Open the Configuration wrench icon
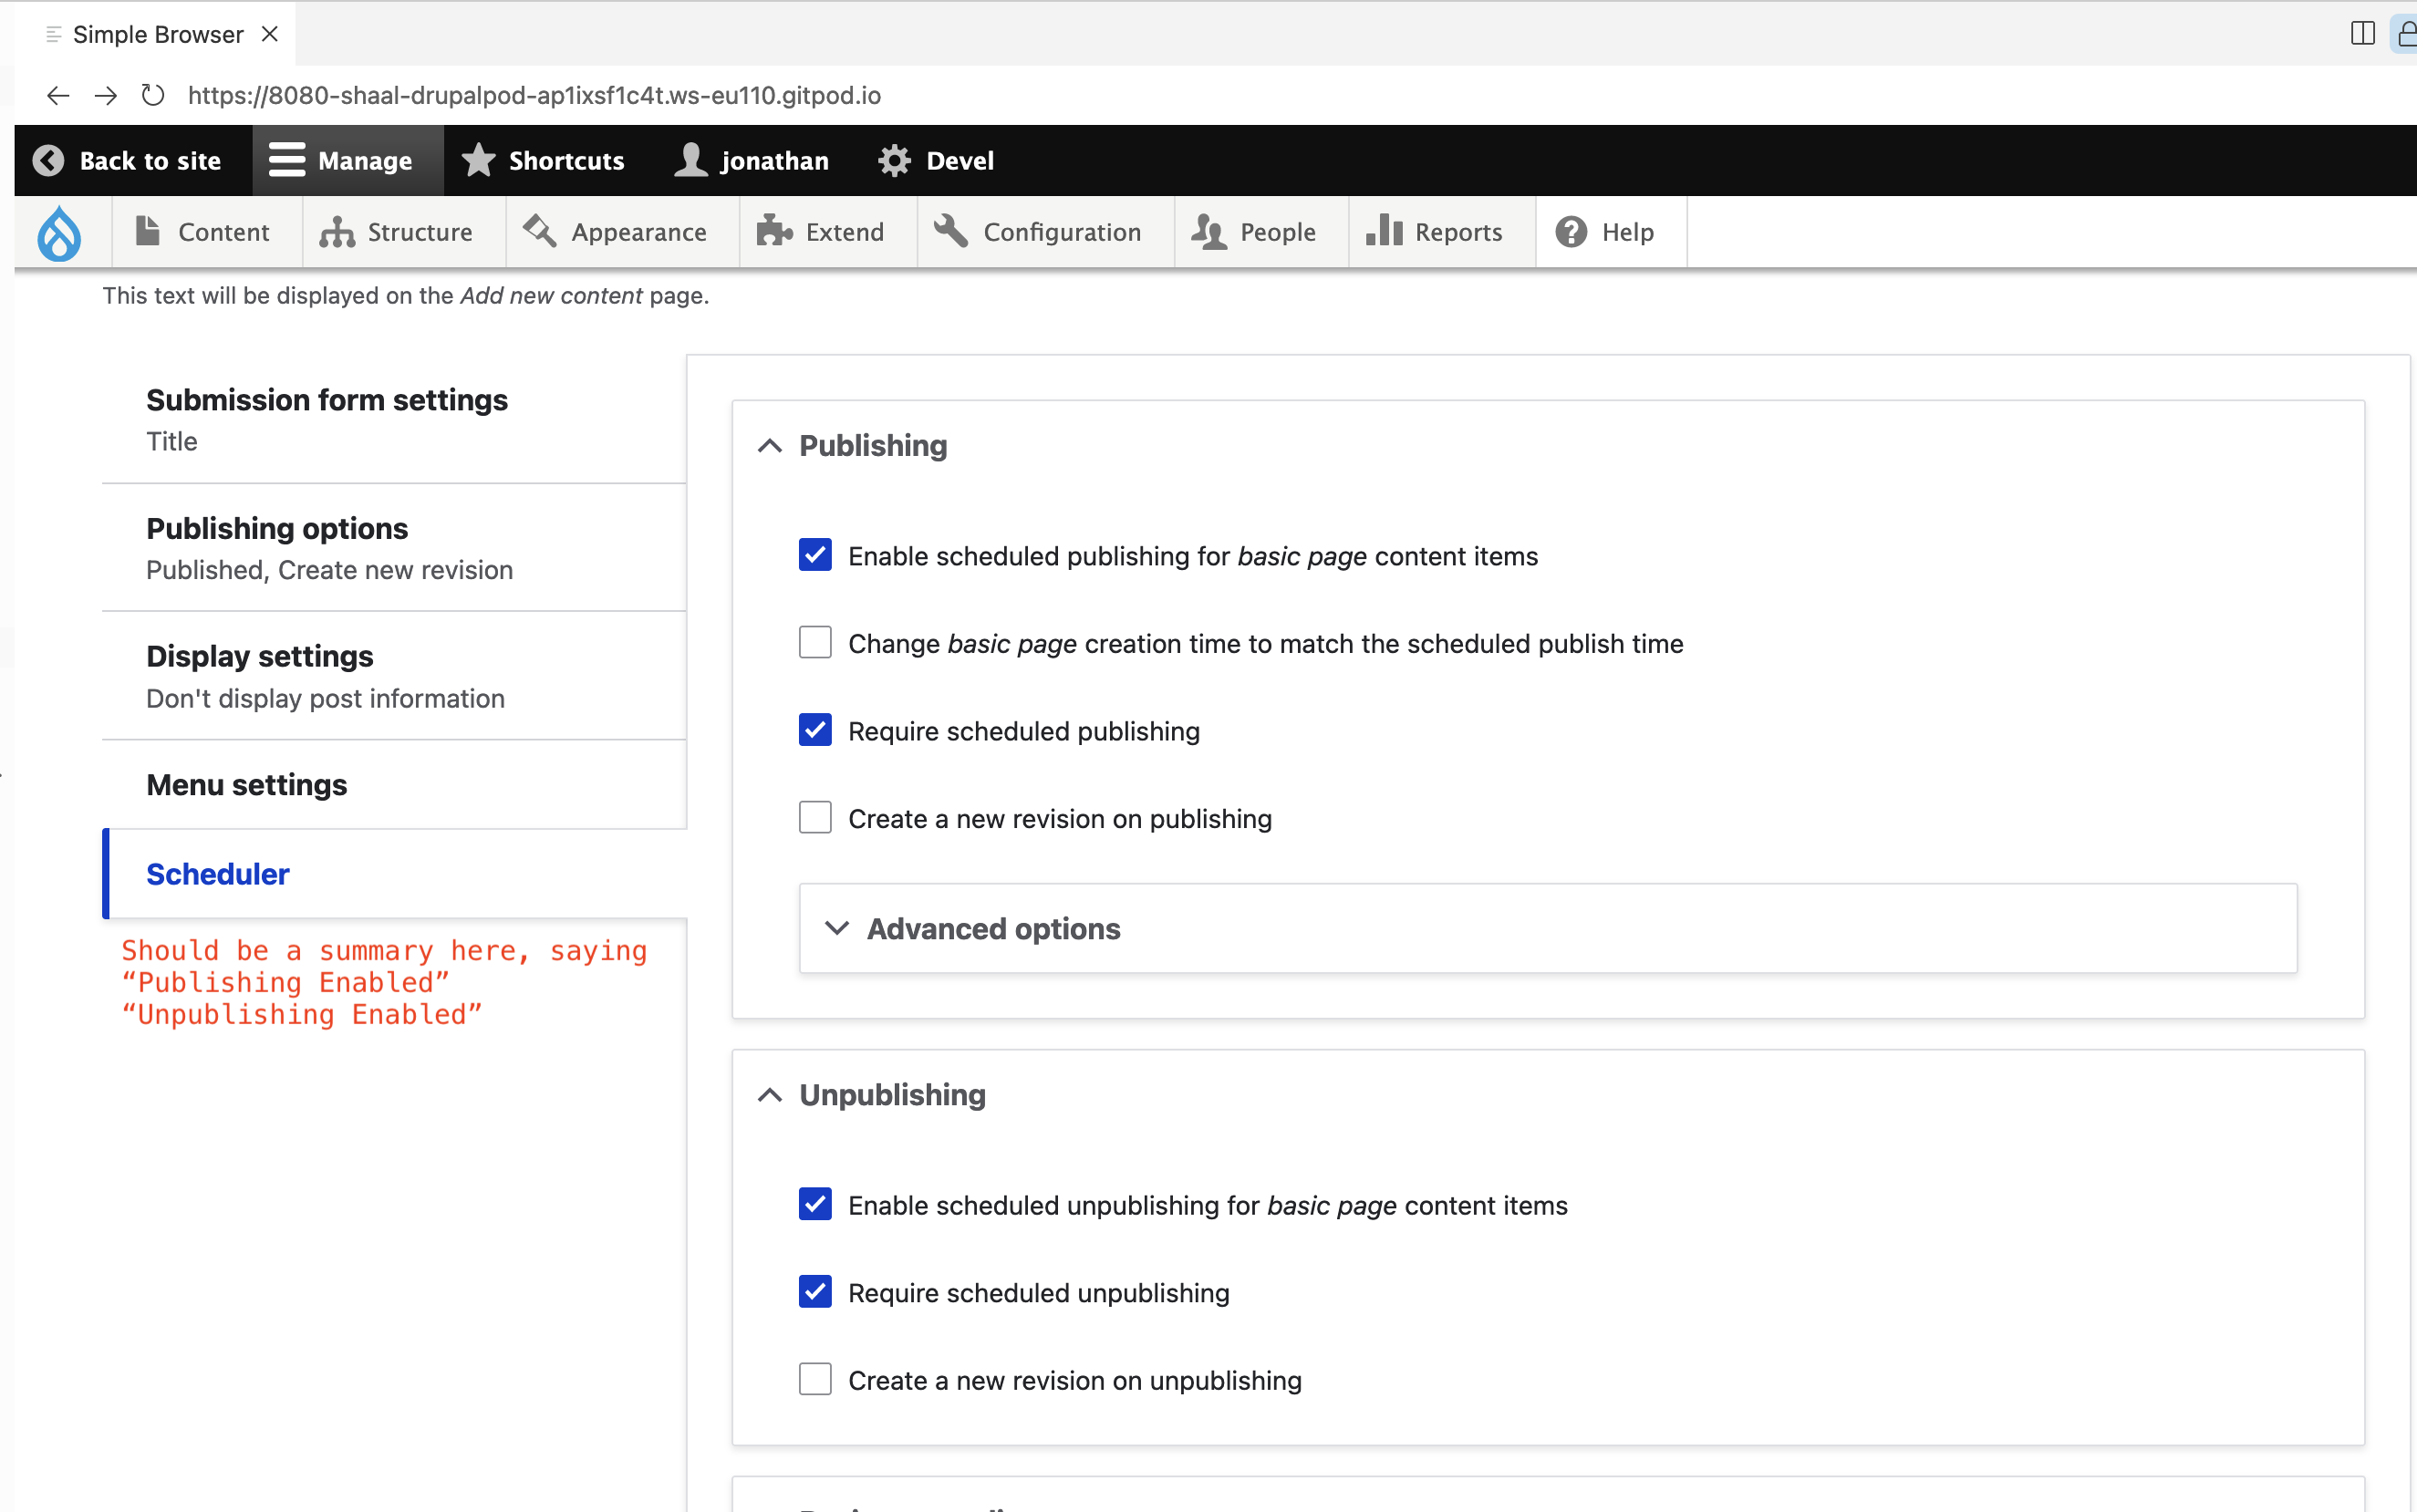2417x1512 pixels. point(950,231)
